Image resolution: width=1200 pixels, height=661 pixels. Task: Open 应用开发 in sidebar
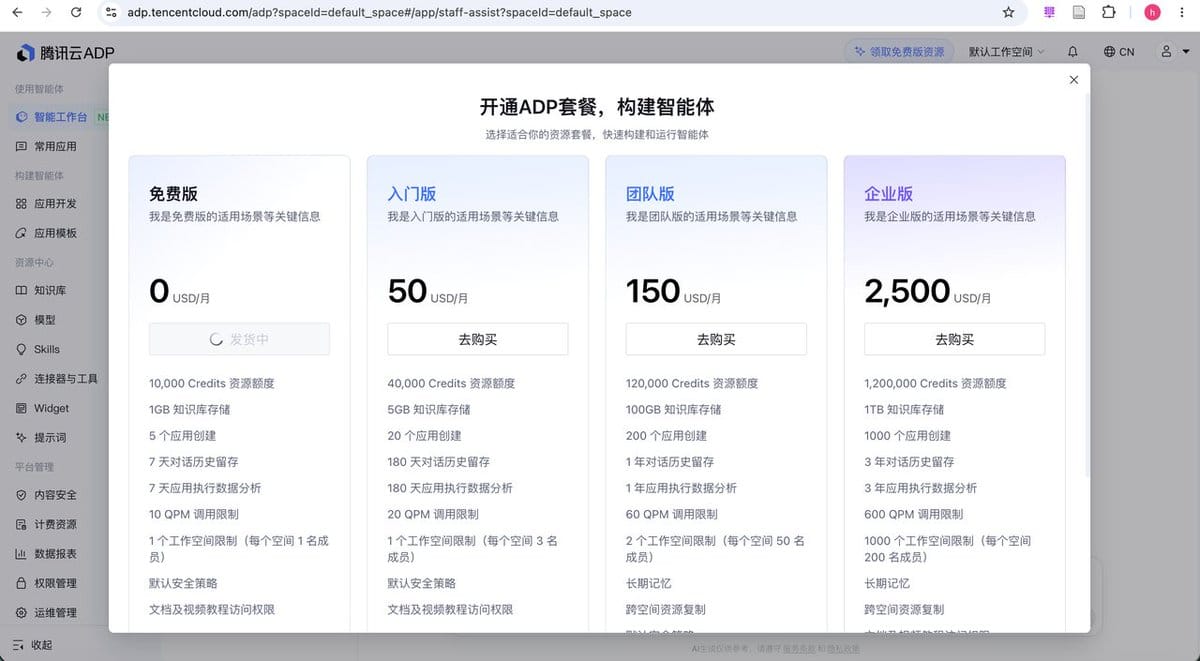(55, 203)
